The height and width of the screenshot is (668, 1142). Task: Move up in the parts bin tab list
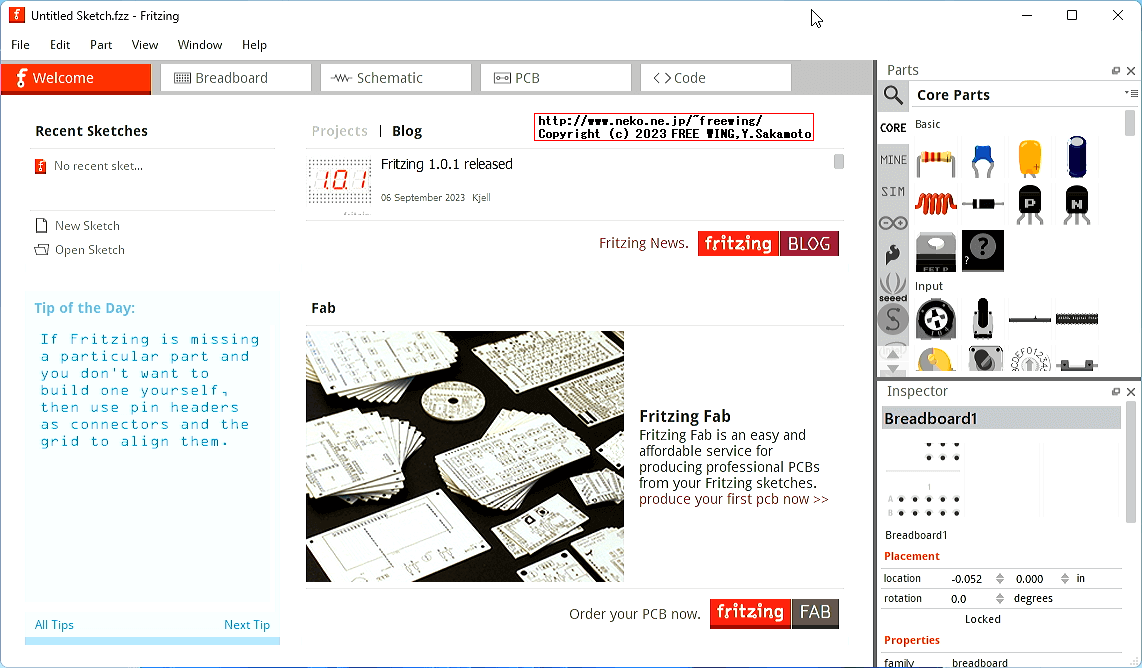point(893,353)
